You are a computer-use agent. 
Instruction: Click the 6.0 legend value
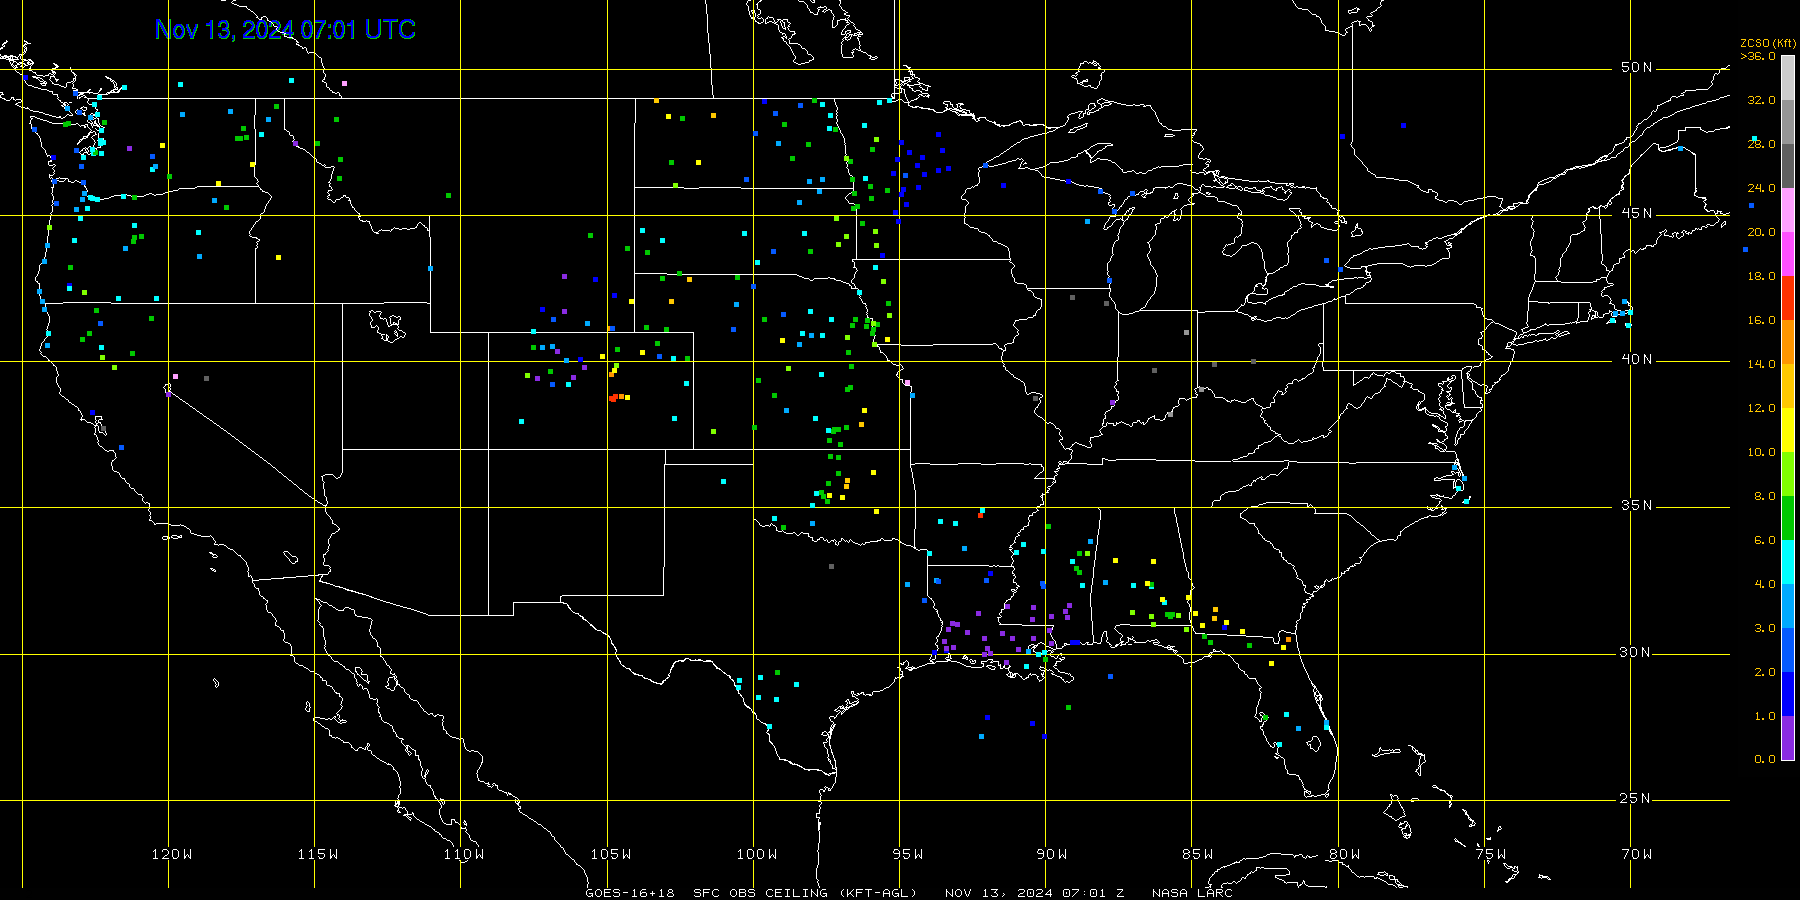pyautogui.click(x=1764, y=540)
